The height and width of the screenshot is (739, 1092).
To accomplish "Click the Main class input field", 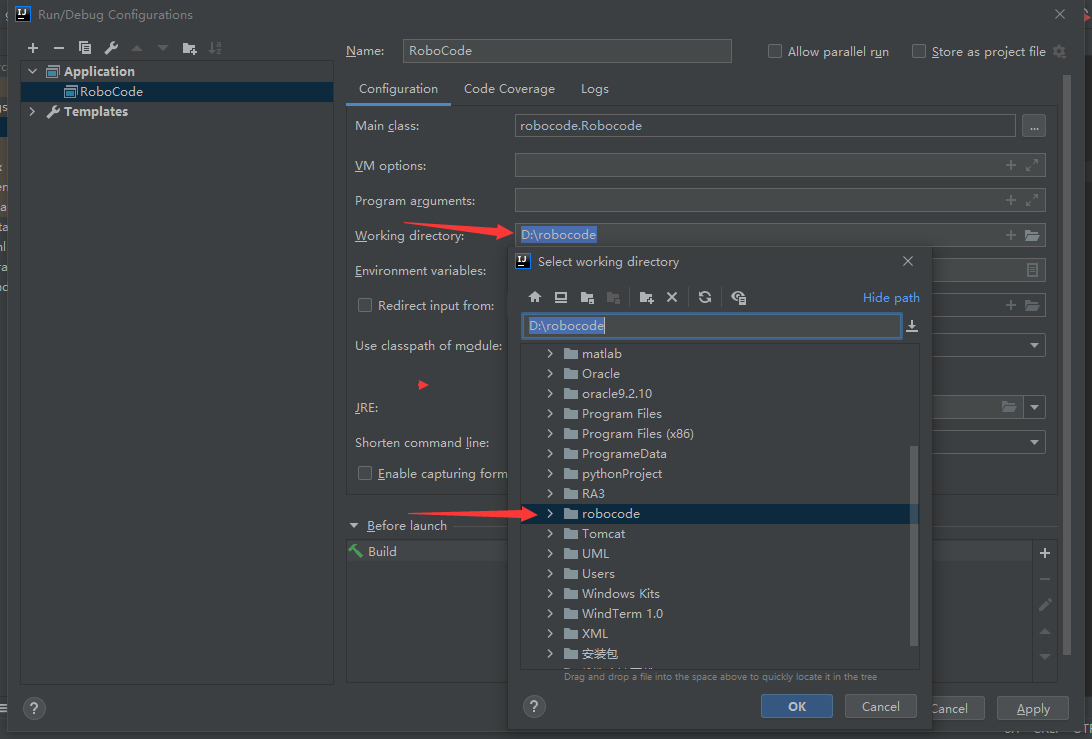I will 765,126.
